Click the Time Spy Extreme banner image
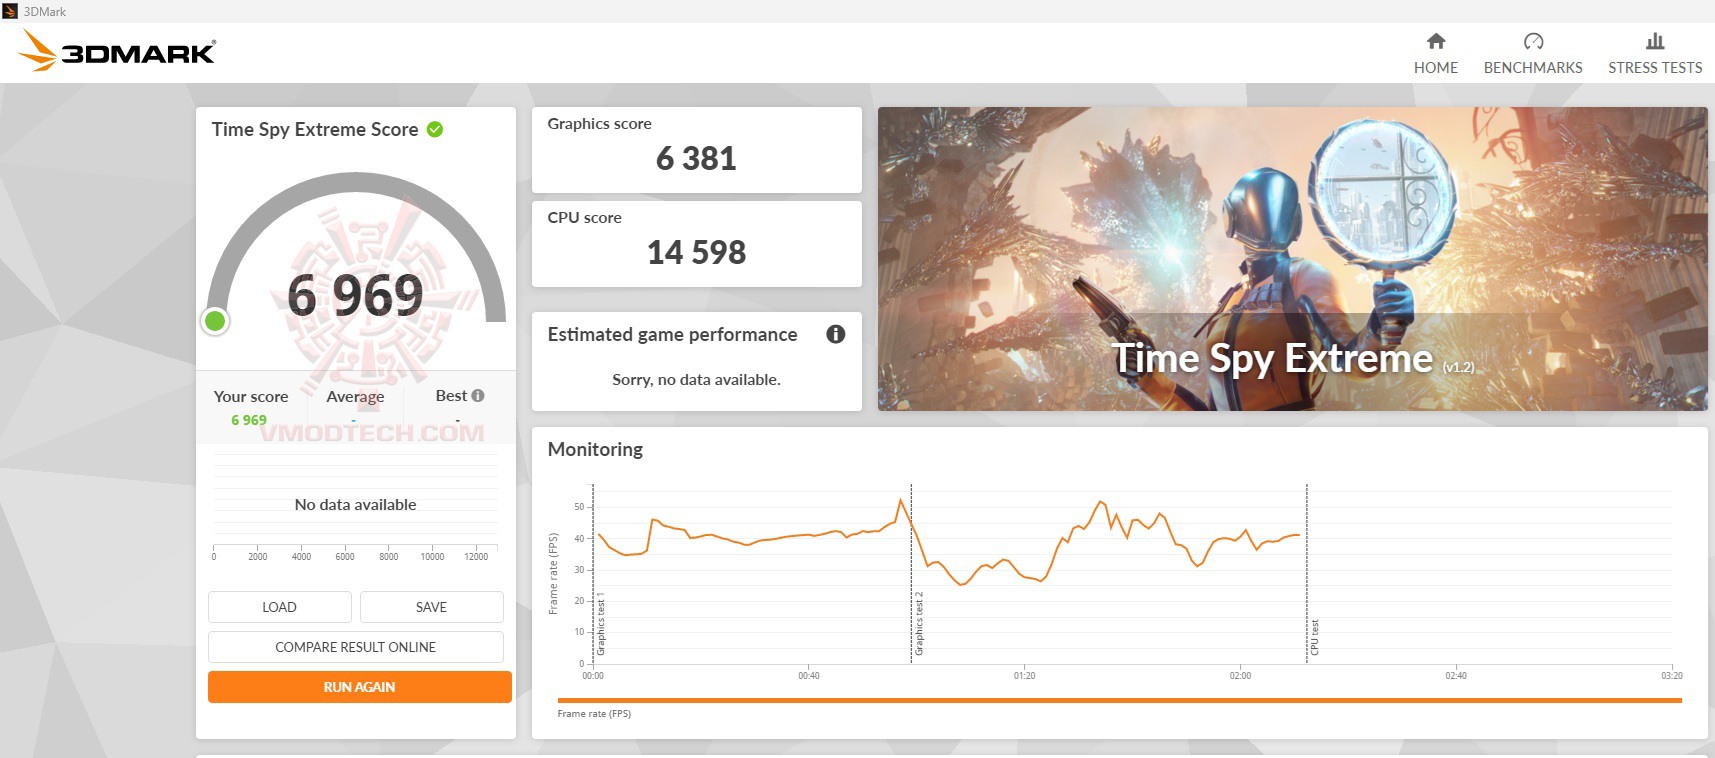Image resolution: width=1715 pixels, height=758 pixels. [x=1293, y=259]
